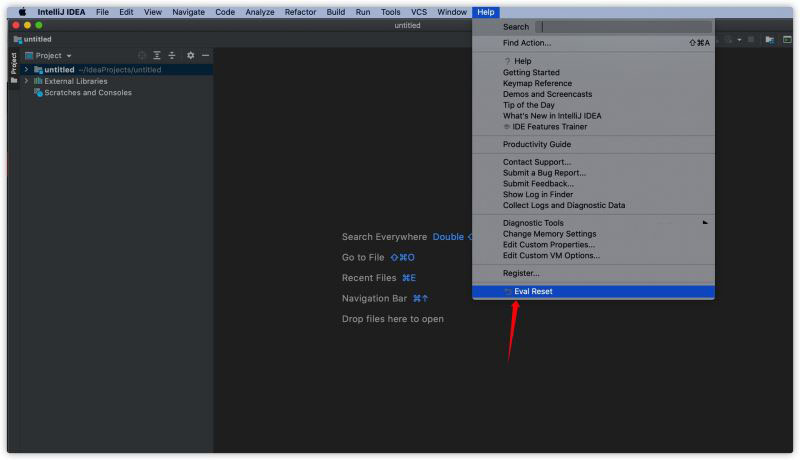Image resolution: width=800 pixels, height=460 pixels.
Task: Open Project panel gear options
Action: coord(190,55)
